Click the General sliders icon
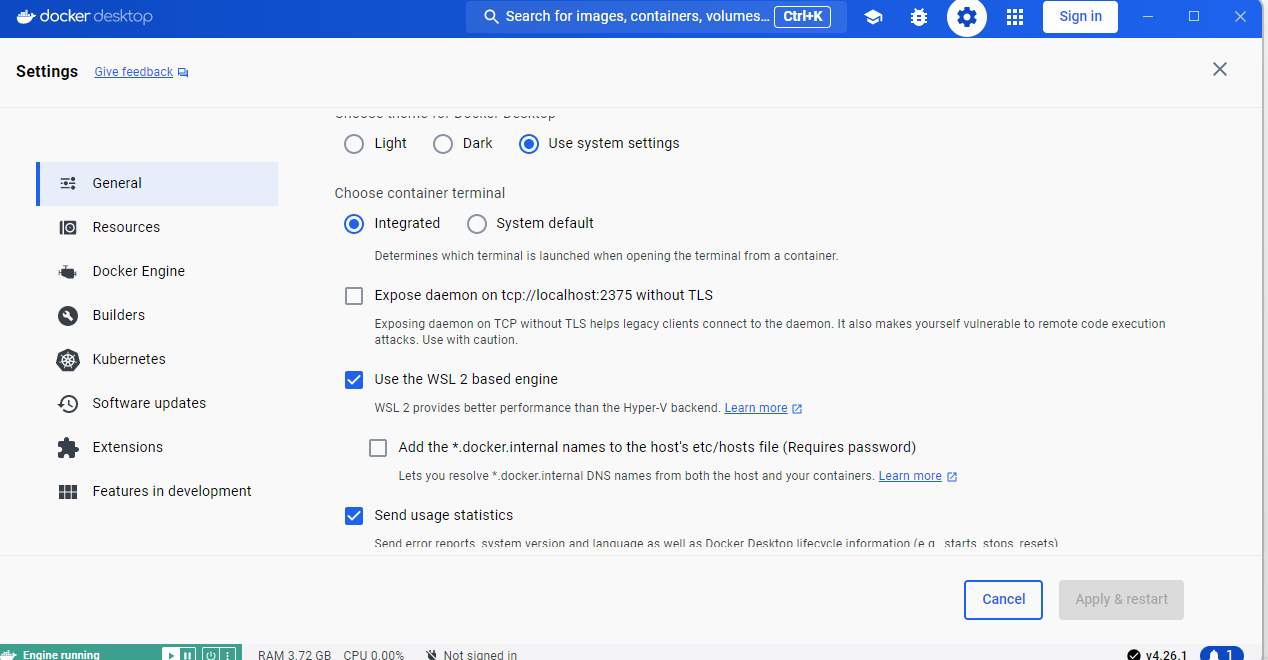This screenshot has height=660, width=1268. tap(68, 183)
